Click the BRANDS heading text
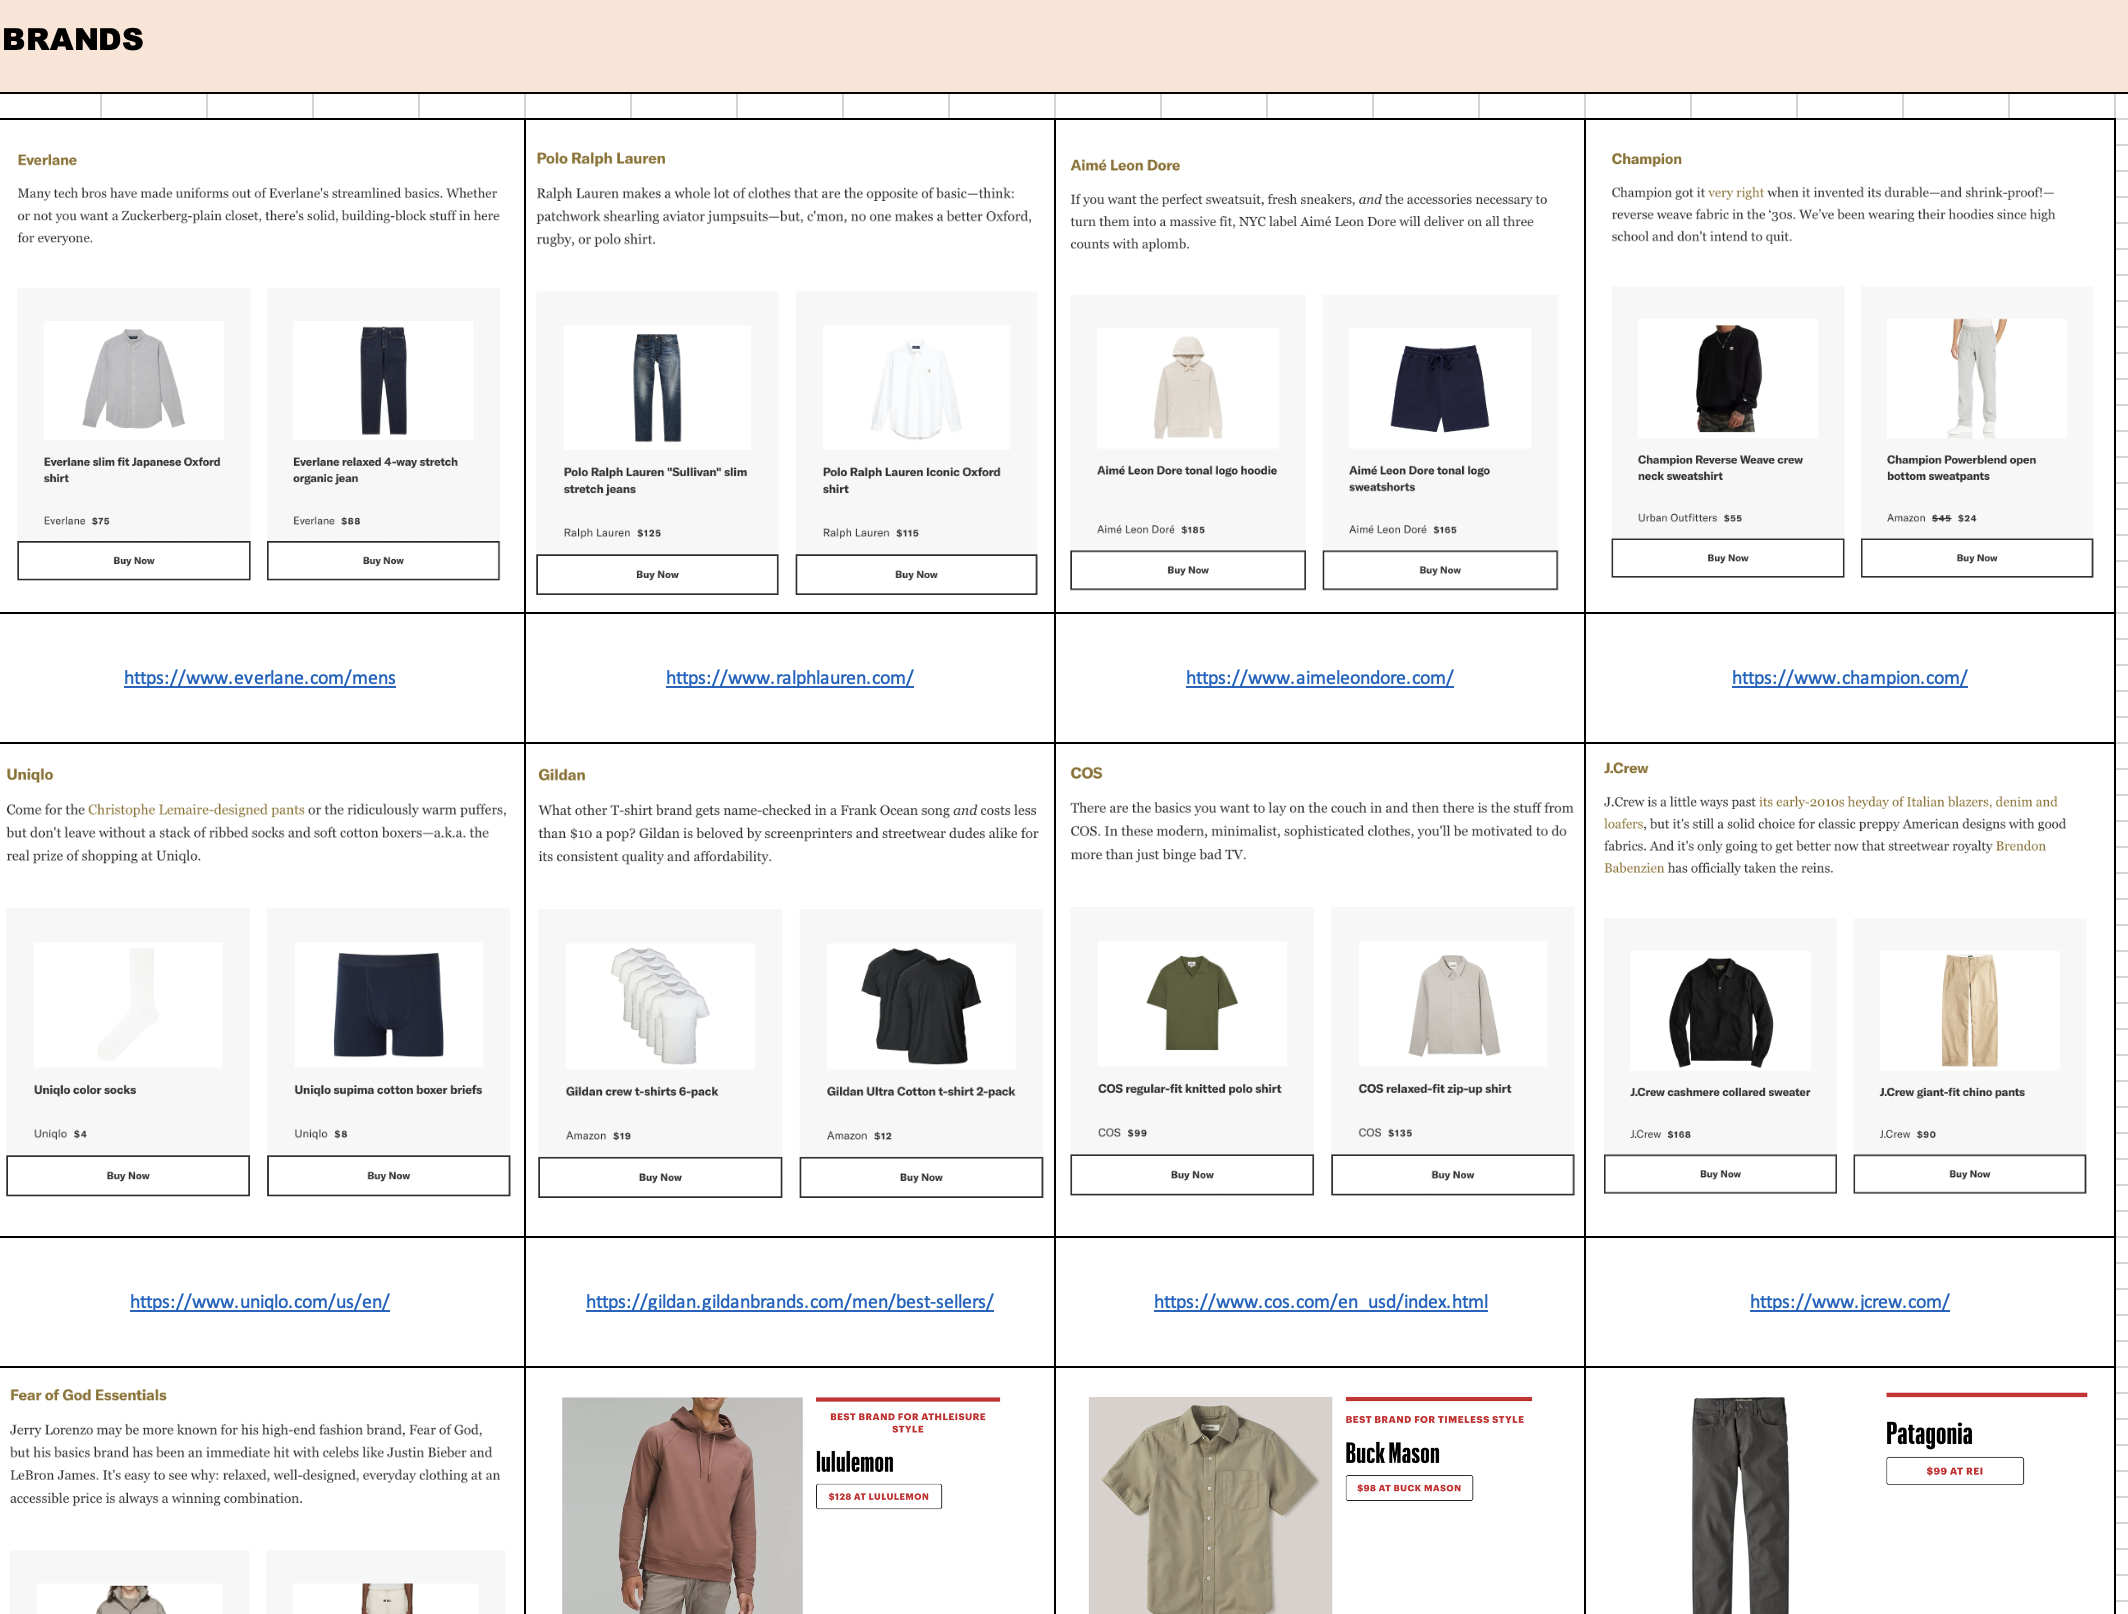2128x1614 pixels. pos(73,39)
